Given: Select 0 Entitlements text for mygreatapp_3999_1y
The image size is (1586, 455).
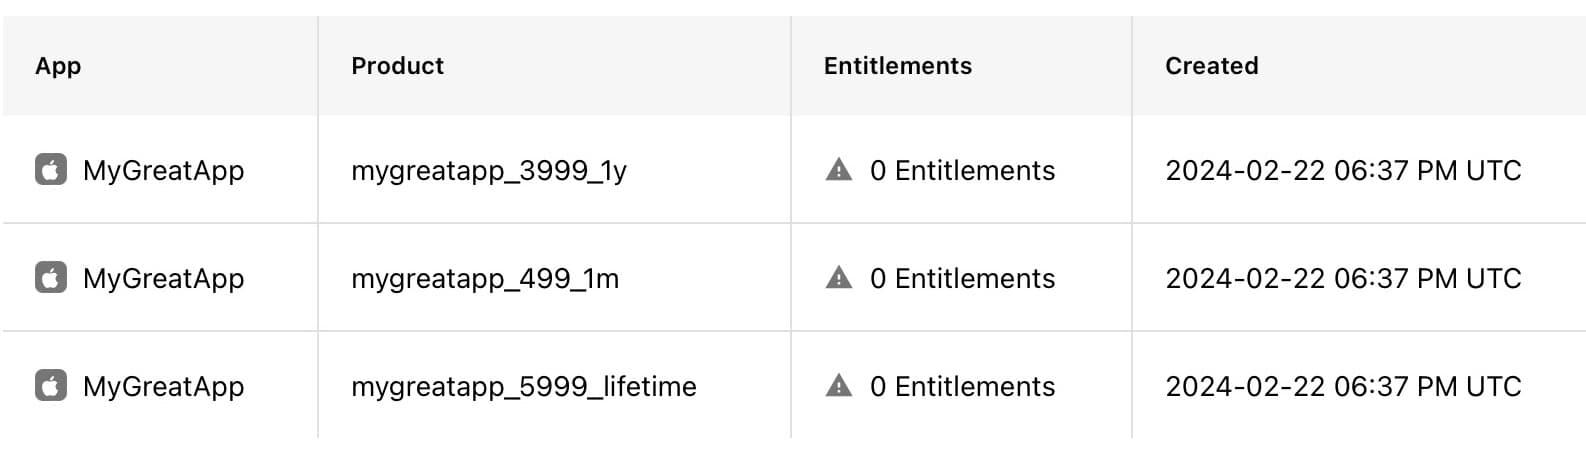Looking at the screenshot, I should 962,170.
